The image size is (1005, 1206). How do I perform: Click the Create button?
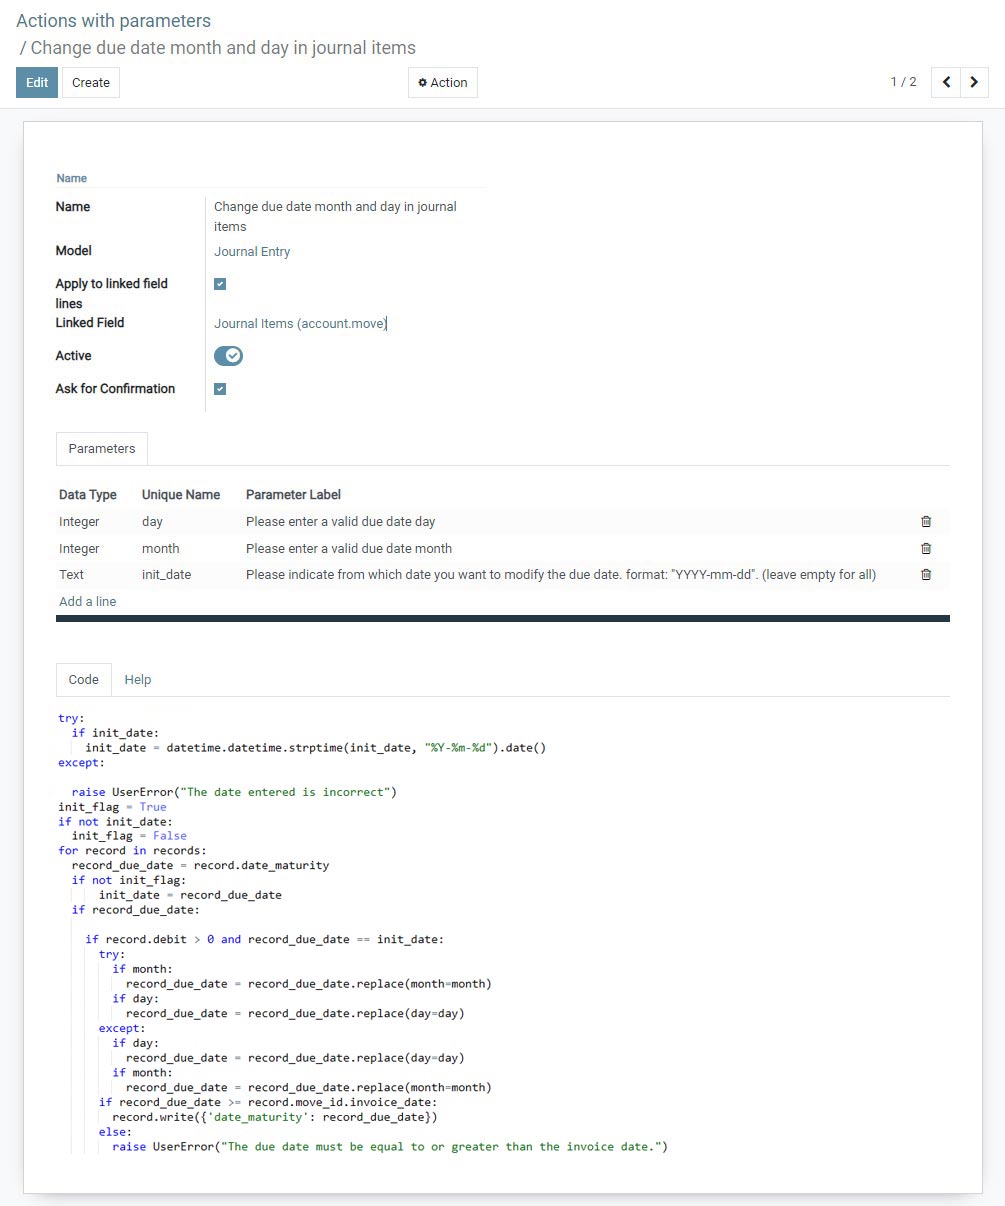91,82
